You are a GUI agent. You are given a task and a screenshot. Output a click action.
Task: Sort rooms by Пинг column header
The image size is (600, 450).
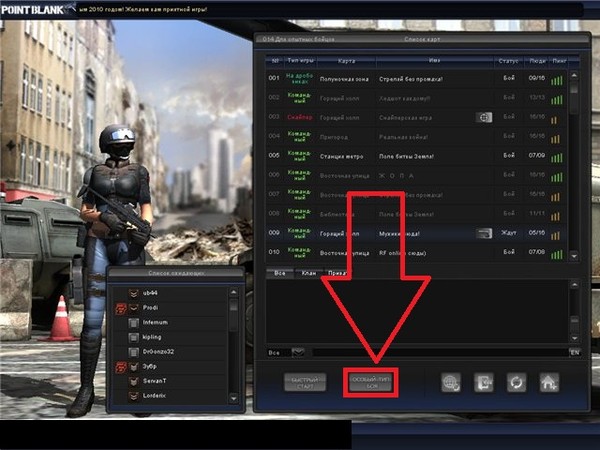click(x=559, y=61)
